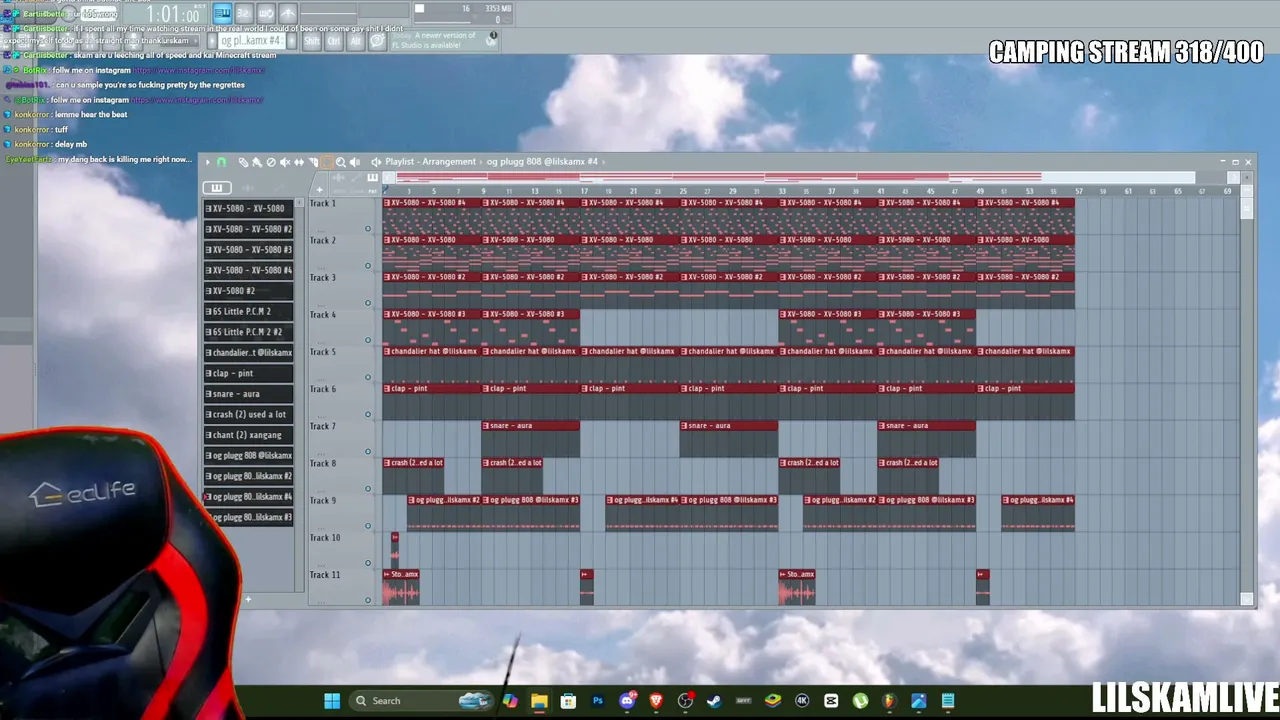Toggle the Ctrl button in FL Studio toolbar
1280x720 pixels.
coord(334,41)
